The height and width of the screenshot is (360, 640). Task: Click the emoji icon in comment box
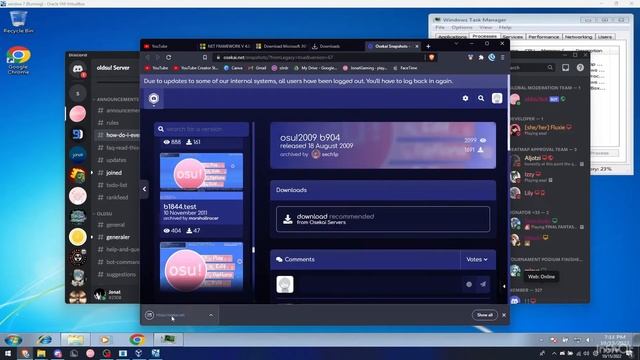(x=469, y=284)
